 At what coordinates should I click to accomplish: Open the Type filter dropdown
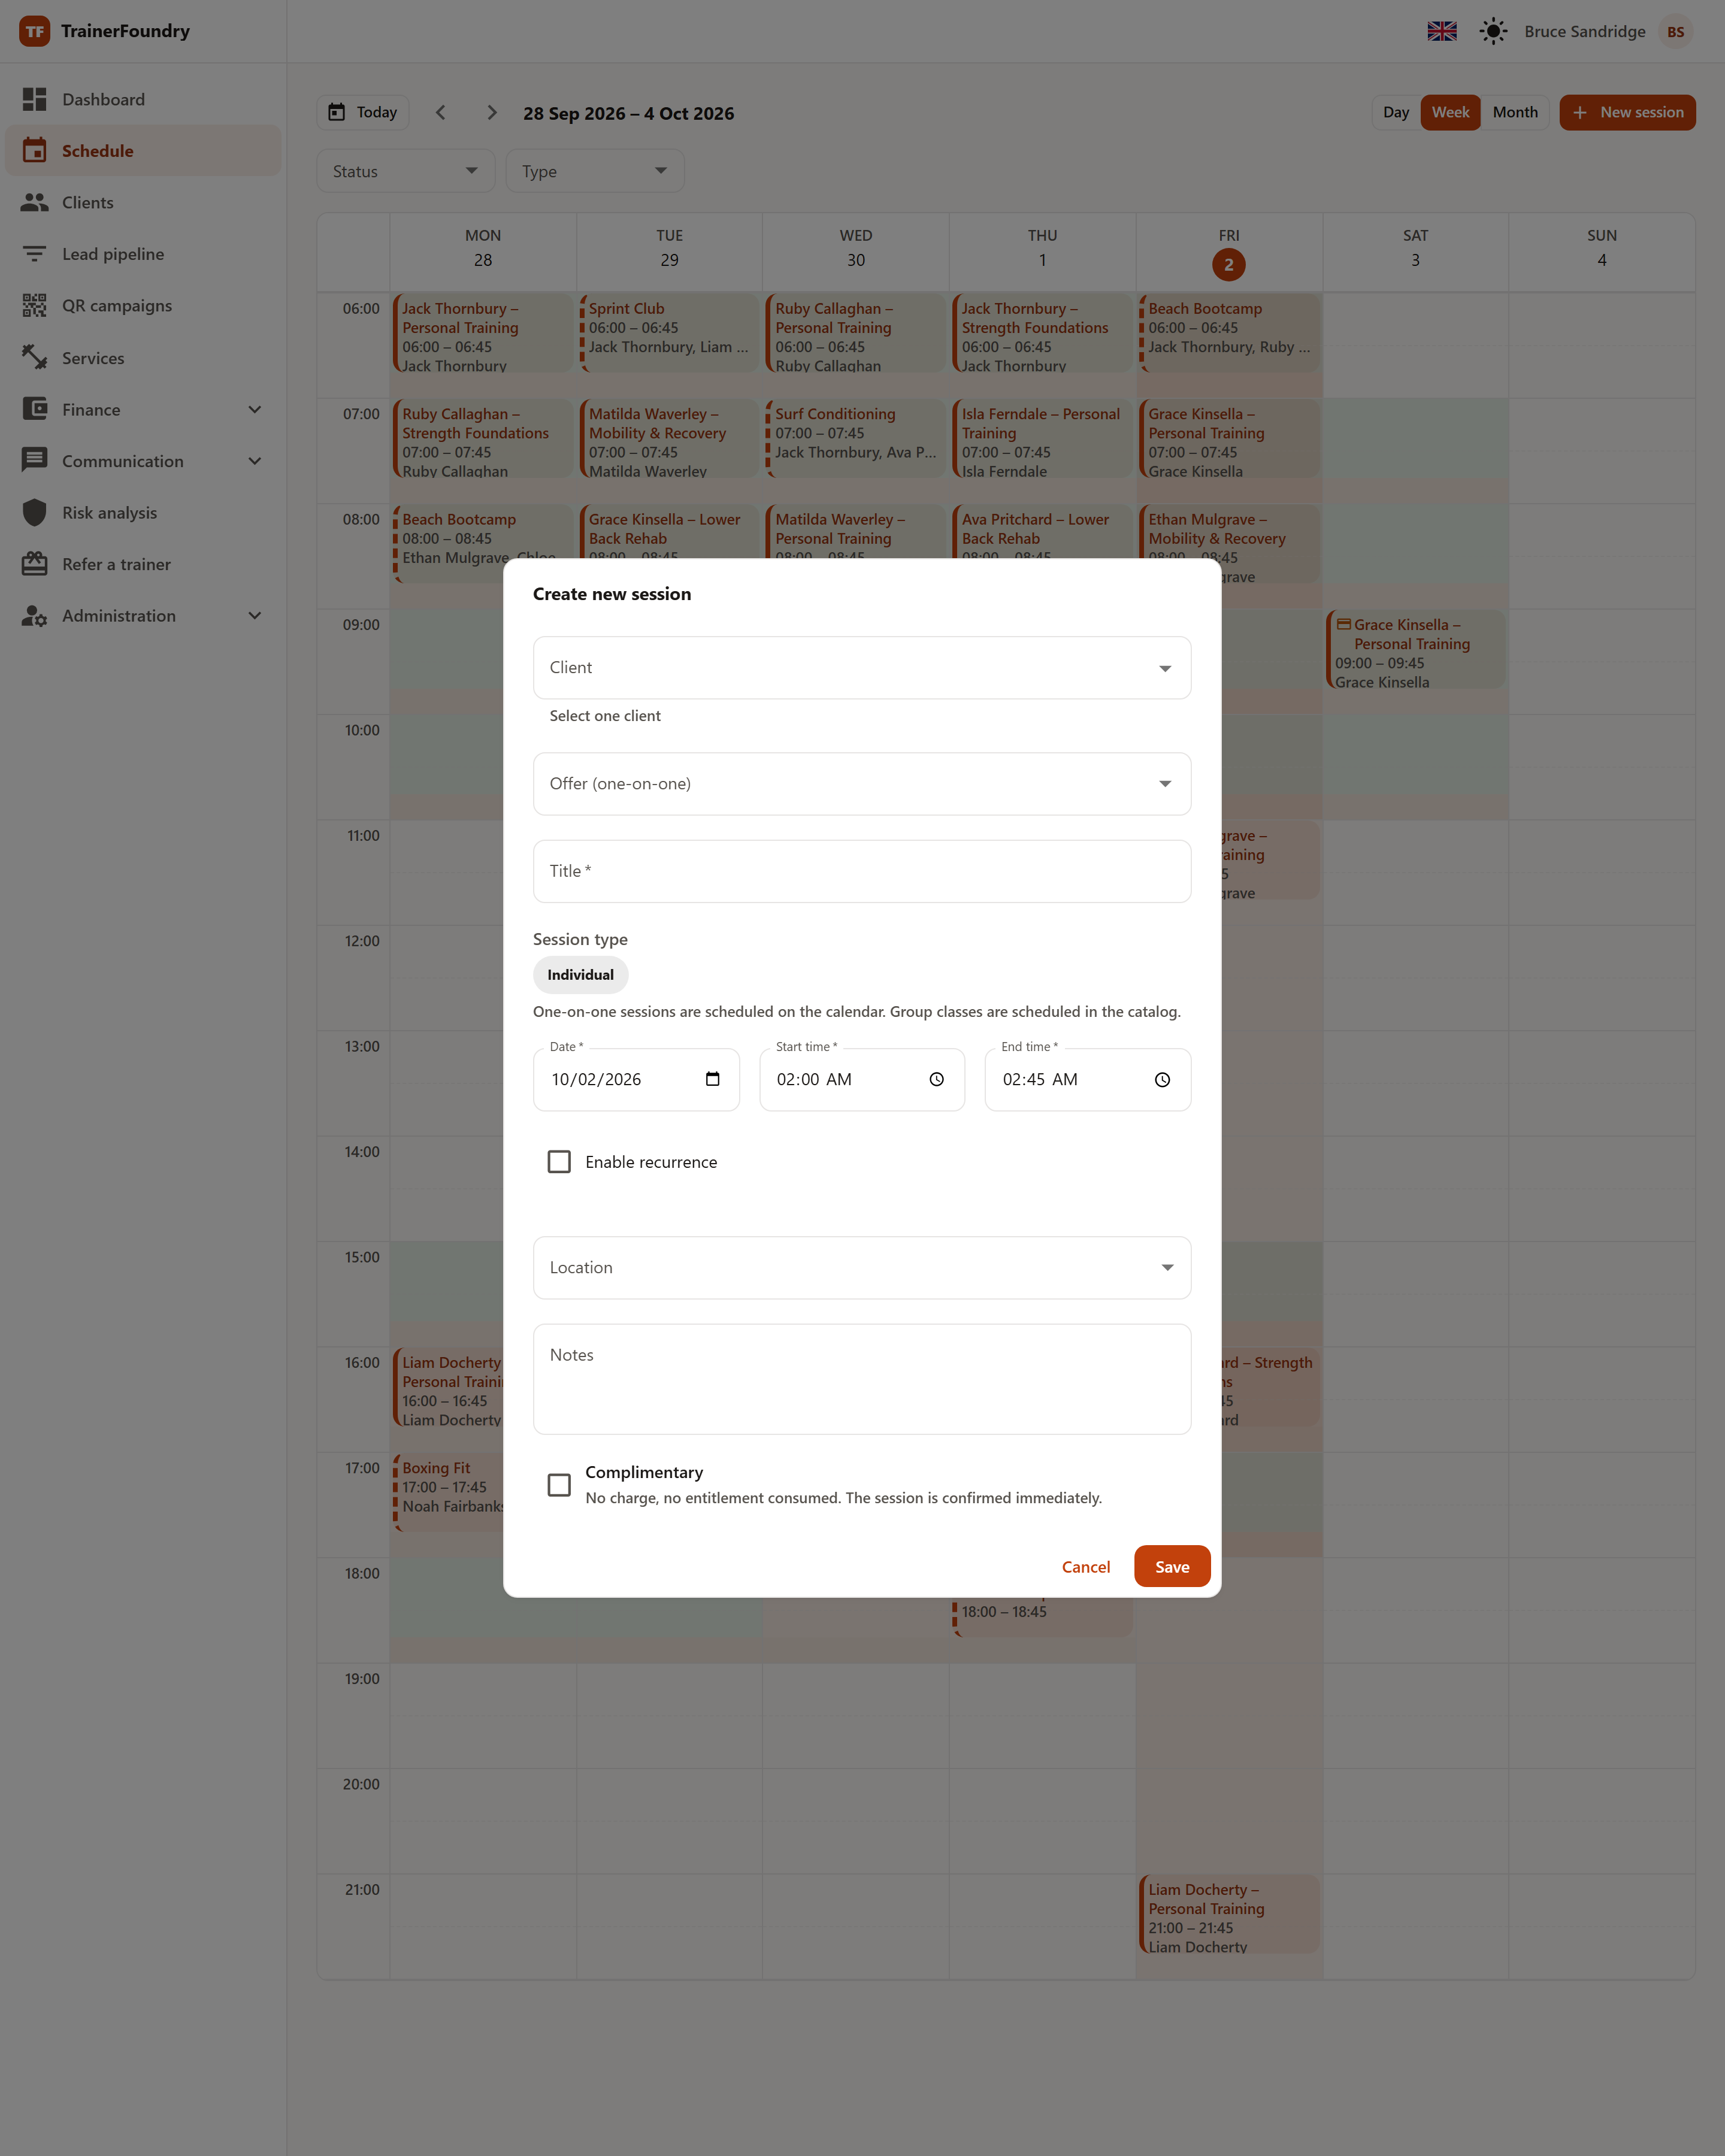[x=594, y=171]
